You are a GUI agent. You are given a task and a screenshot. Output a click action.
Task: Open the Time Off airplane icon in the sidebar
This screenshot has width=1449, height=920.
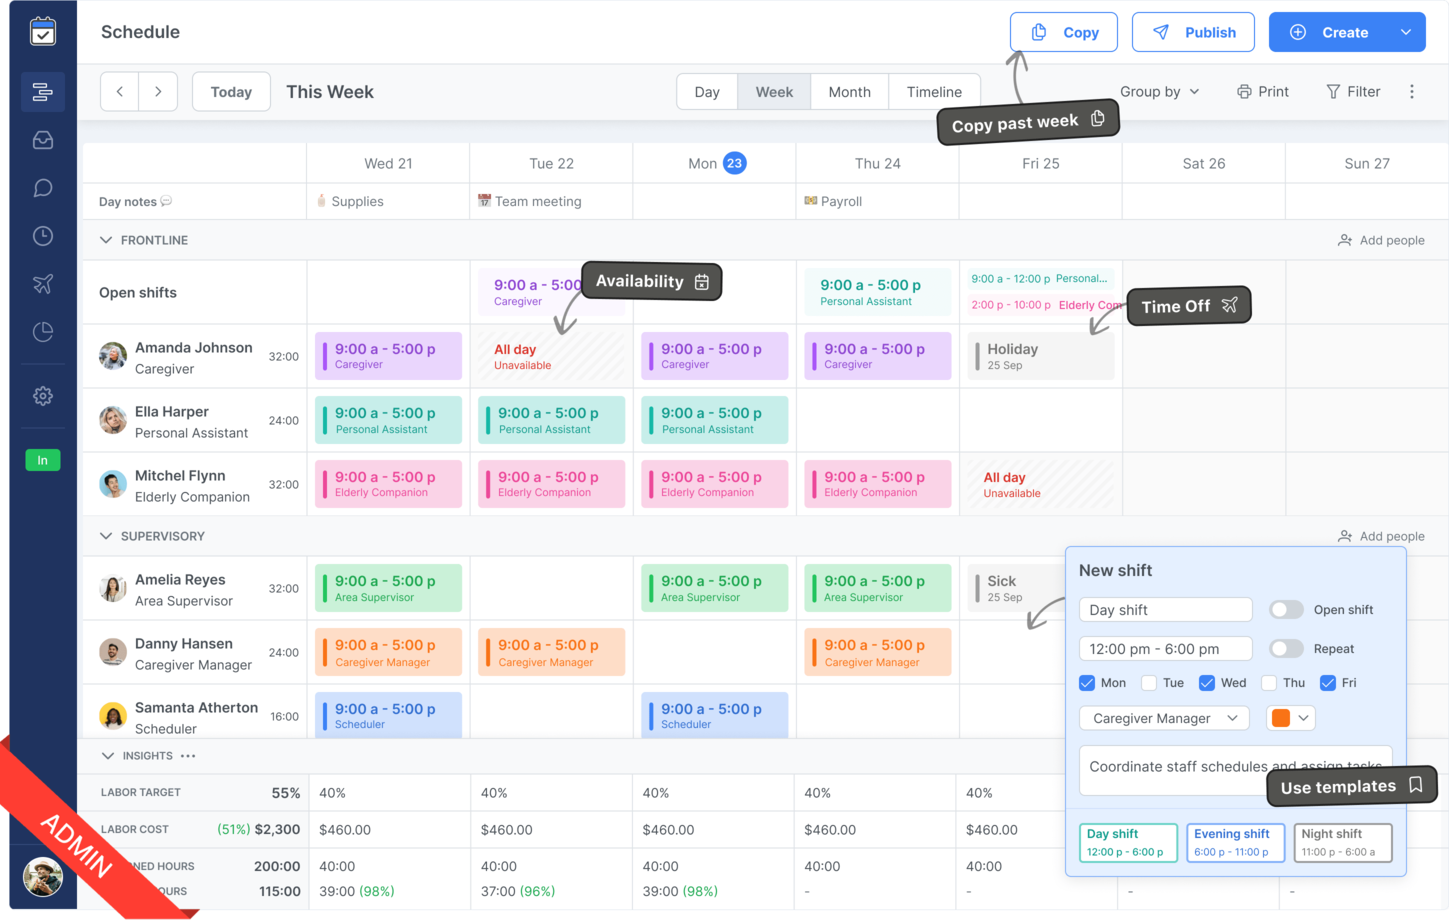[43, 283]
